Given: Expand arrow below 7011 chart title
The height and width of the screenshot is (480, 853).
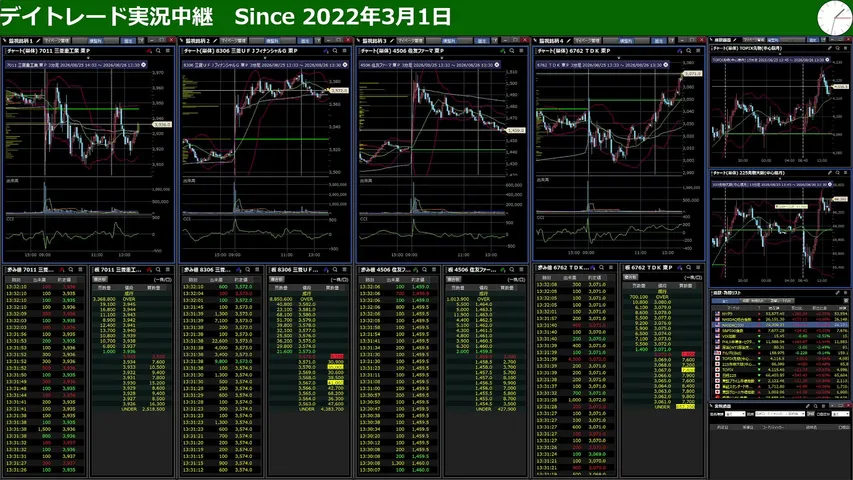Looking at the screenshot, I should click(88, 58).
